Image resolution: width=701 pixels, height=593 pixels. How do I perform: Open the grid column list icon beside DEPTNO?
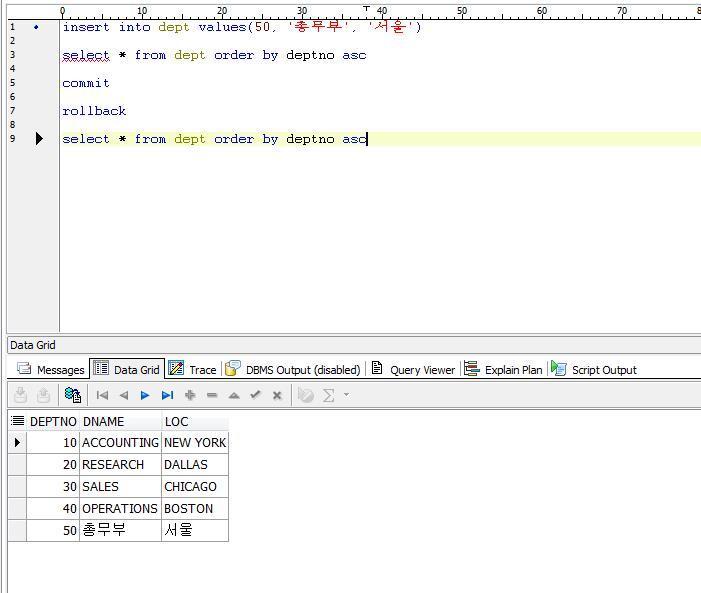17,421
